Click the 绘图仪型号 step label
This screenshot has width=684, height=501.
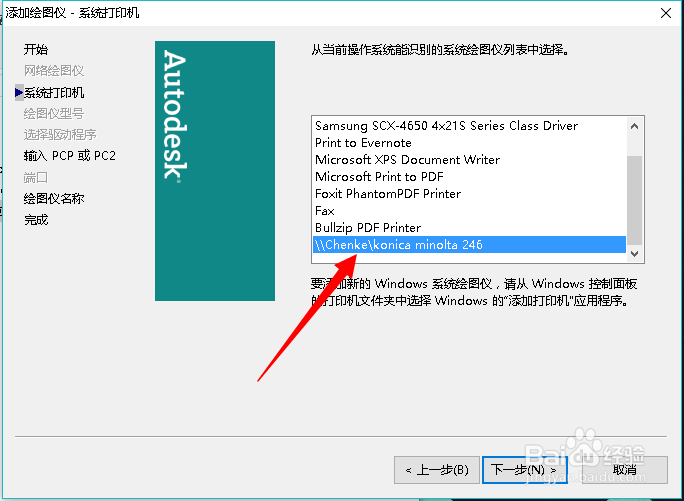click(54, 113)
